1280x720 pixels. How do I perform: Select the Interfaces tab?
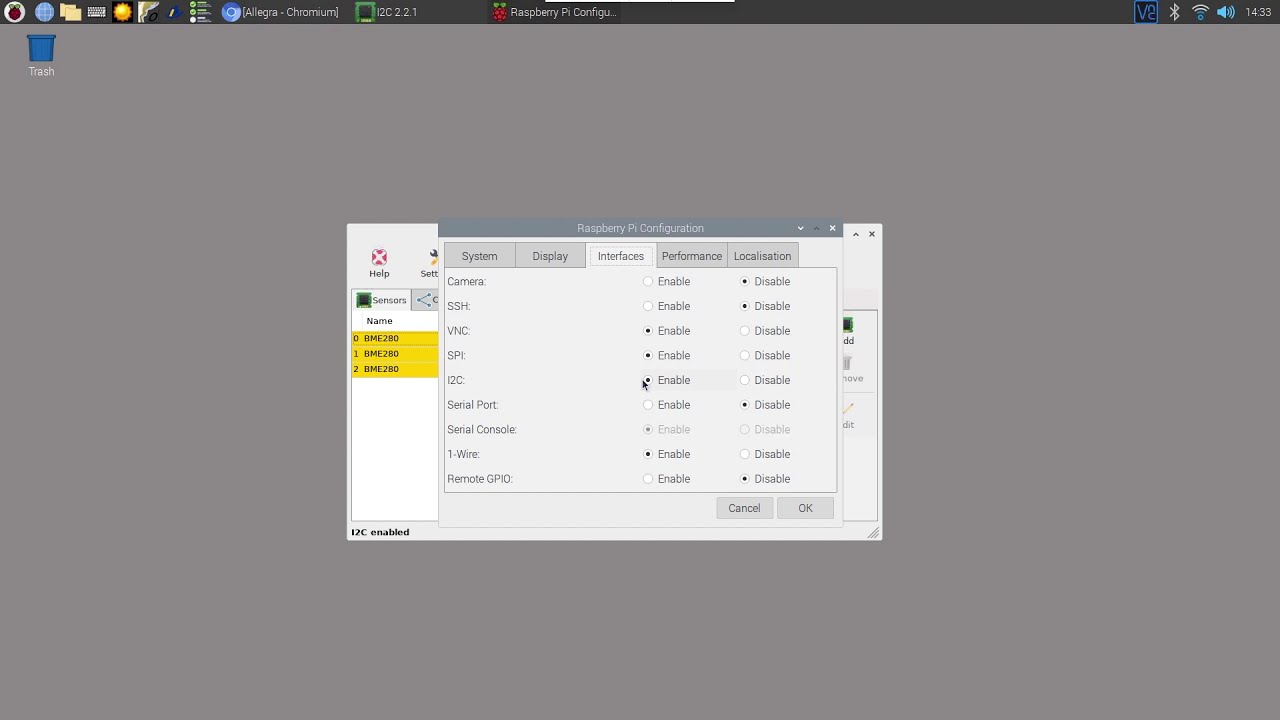[621, 256]
